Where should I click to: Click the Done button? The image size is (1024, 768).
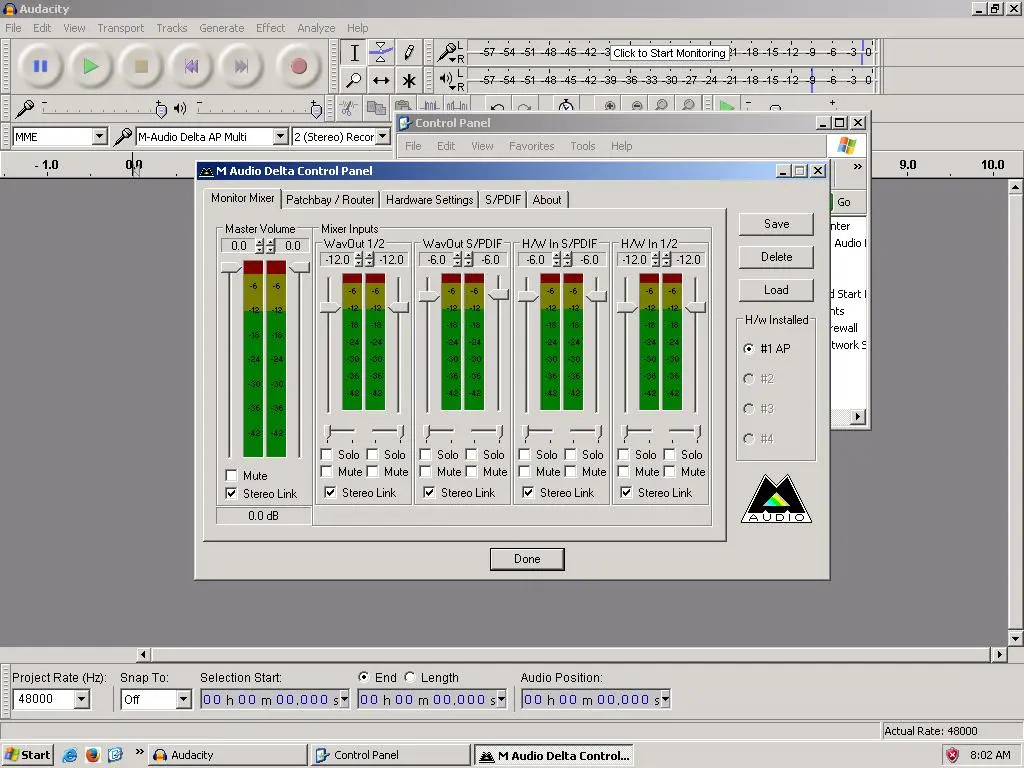527,559
